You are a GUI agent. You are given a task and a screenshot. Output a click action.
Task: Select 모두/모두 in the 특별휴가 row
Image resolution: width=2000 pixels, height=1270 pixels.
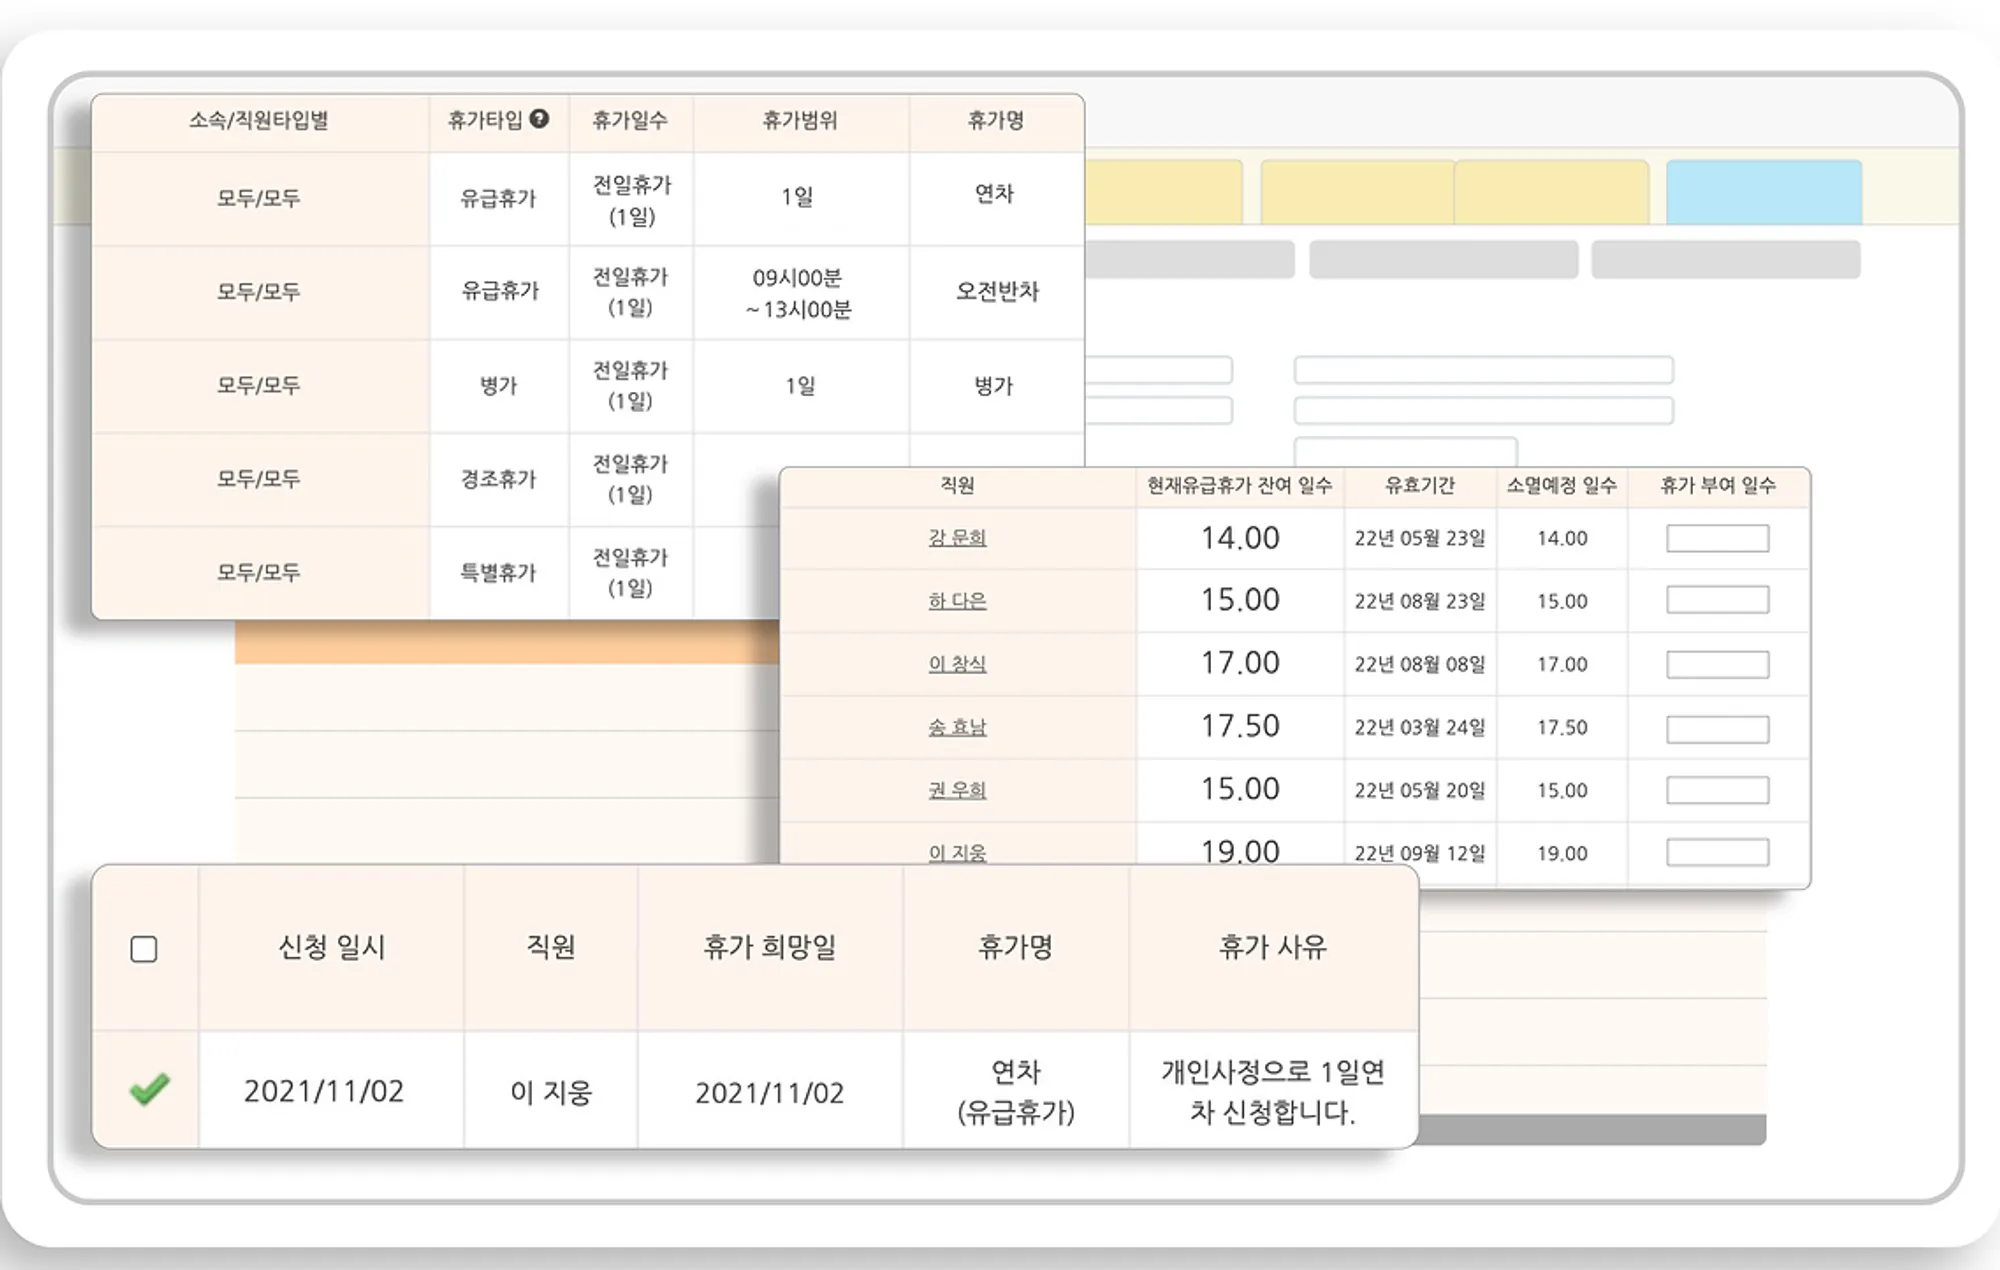click(x=259, y=573)
